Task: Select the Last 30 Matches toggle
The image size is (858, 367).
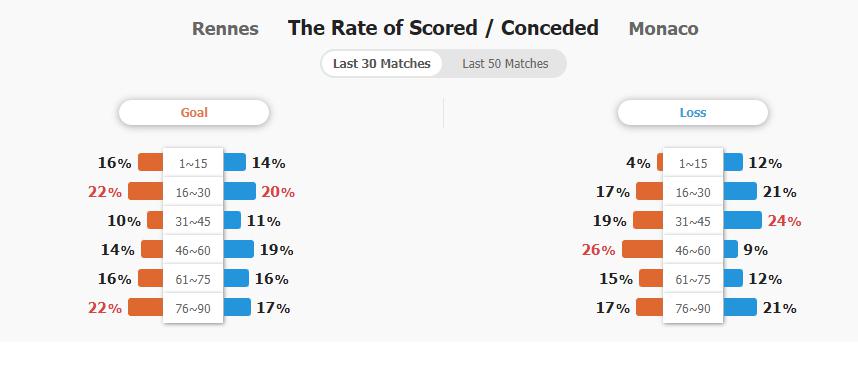Action: pos(381,63)
